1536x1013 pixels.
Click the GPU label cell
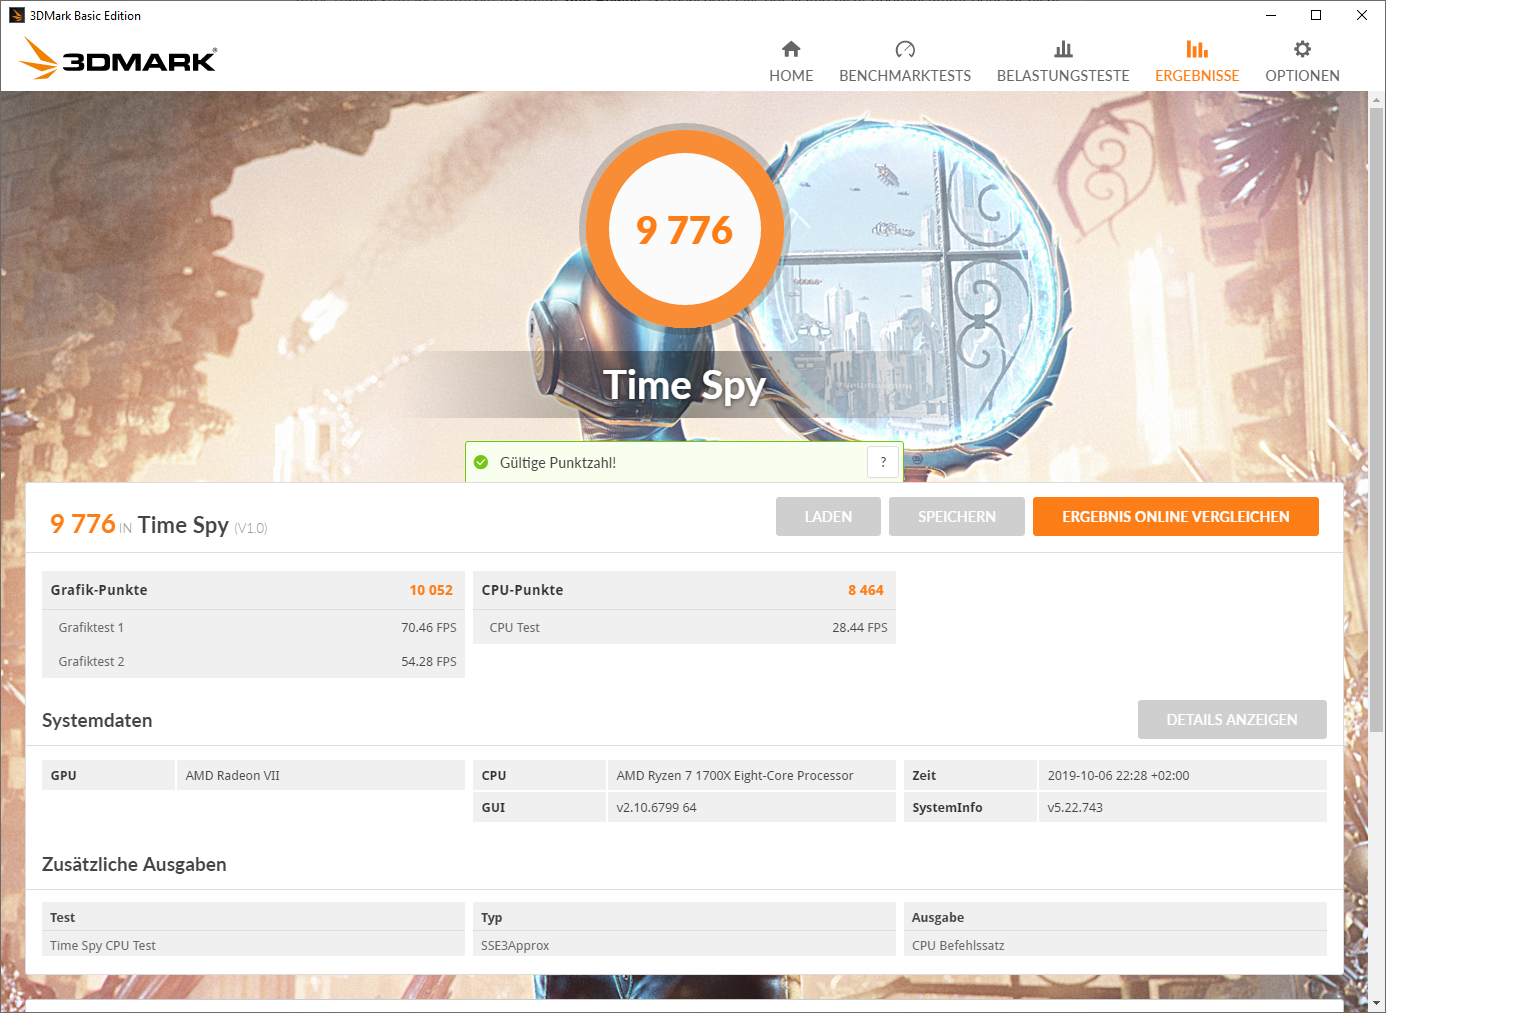click(x=108, y=775)
